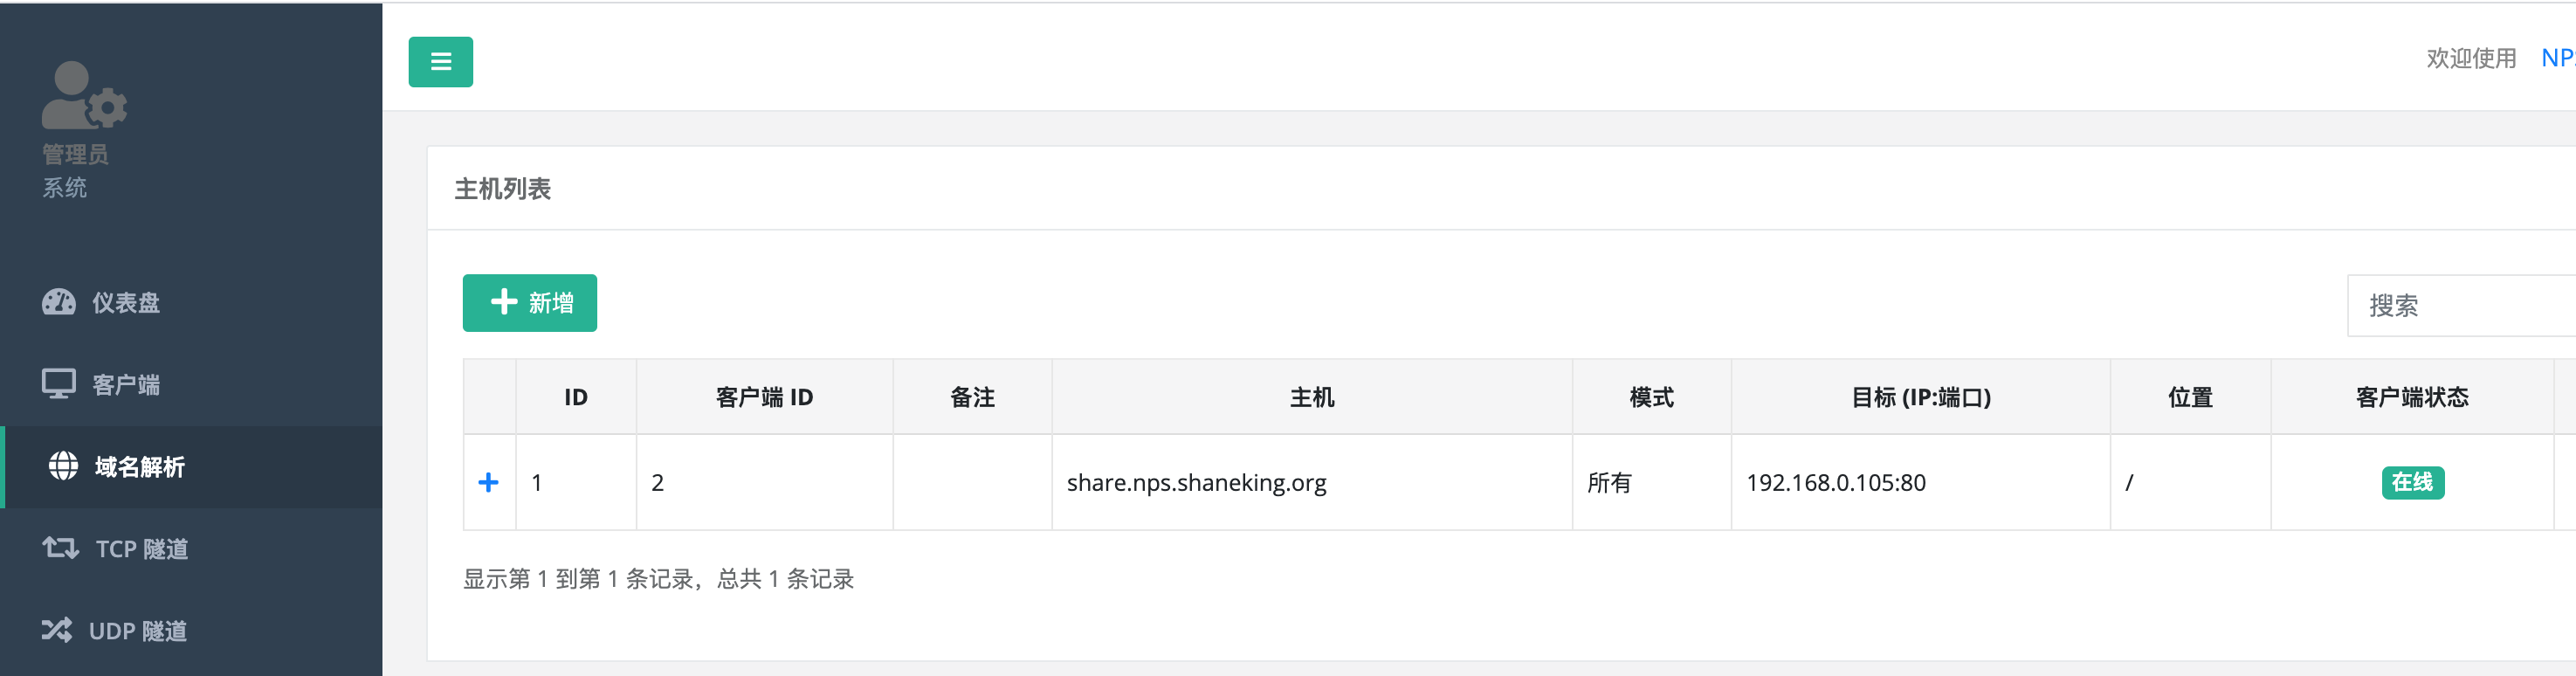Click the NPS link in header

2558,58
